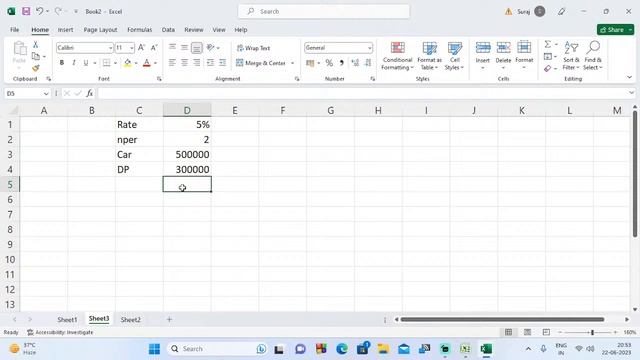Decrease font size with the small A icon
This screenshot has height=360, width=640.
pyautogui.click(x=154, y=48)
